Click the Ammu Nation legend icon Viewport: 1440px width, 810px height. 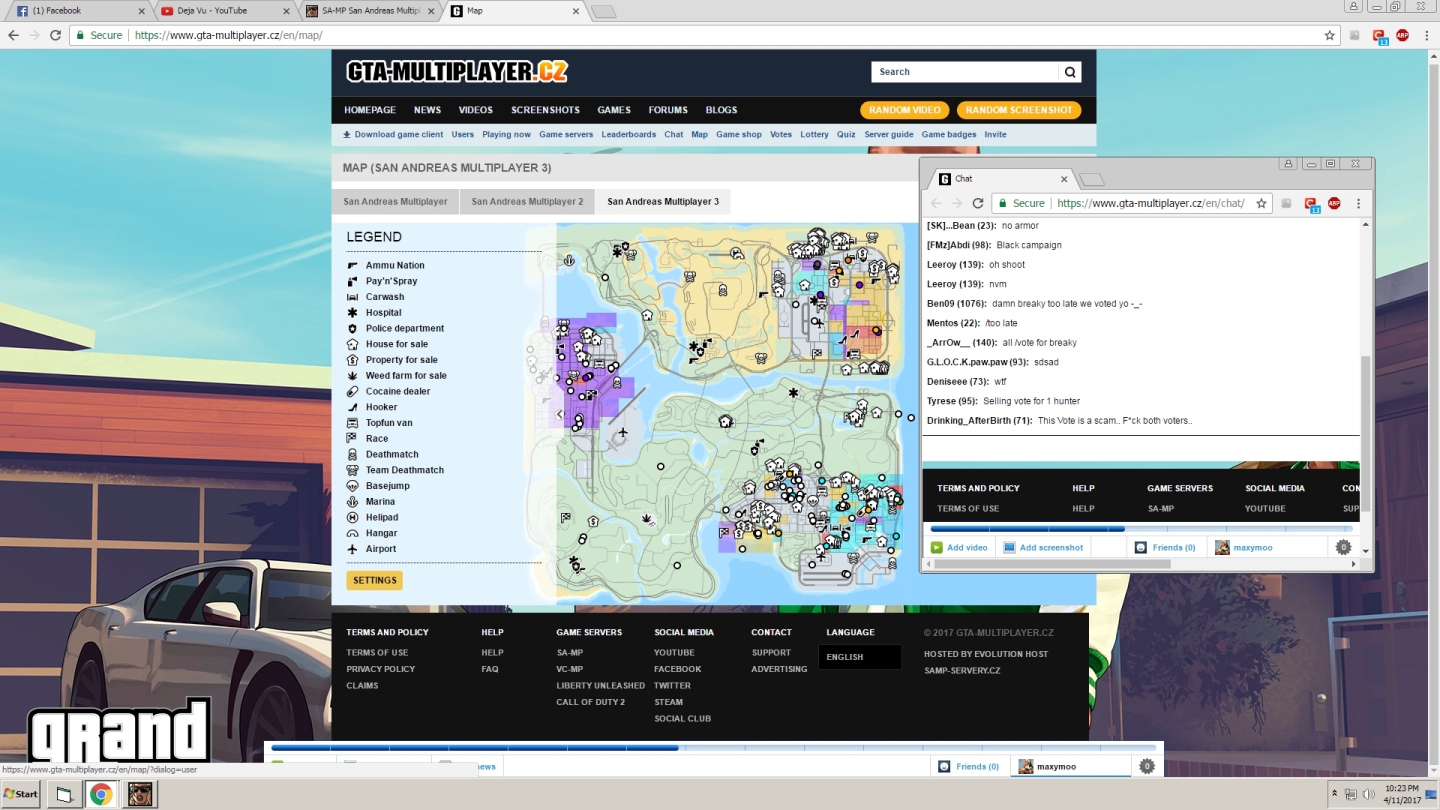point(352,265)
